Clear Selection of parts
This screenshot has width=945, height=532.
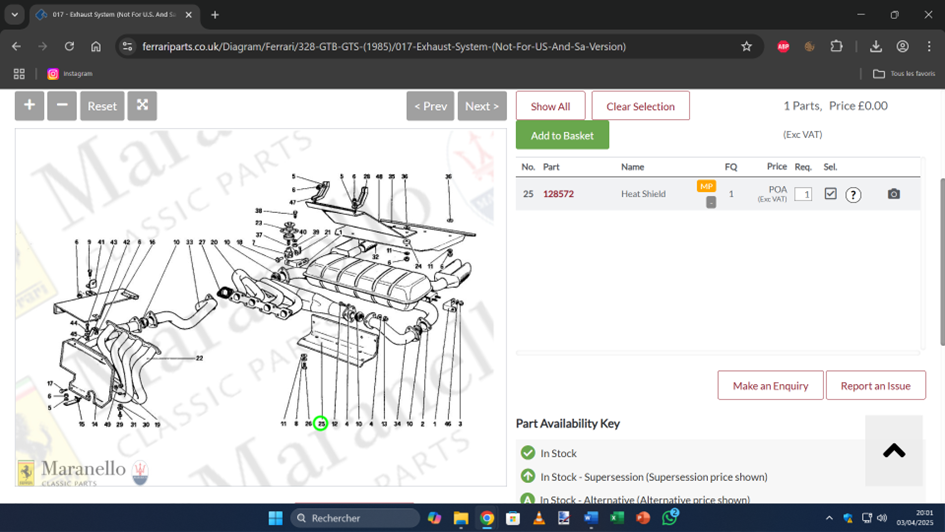coord(641,106)
